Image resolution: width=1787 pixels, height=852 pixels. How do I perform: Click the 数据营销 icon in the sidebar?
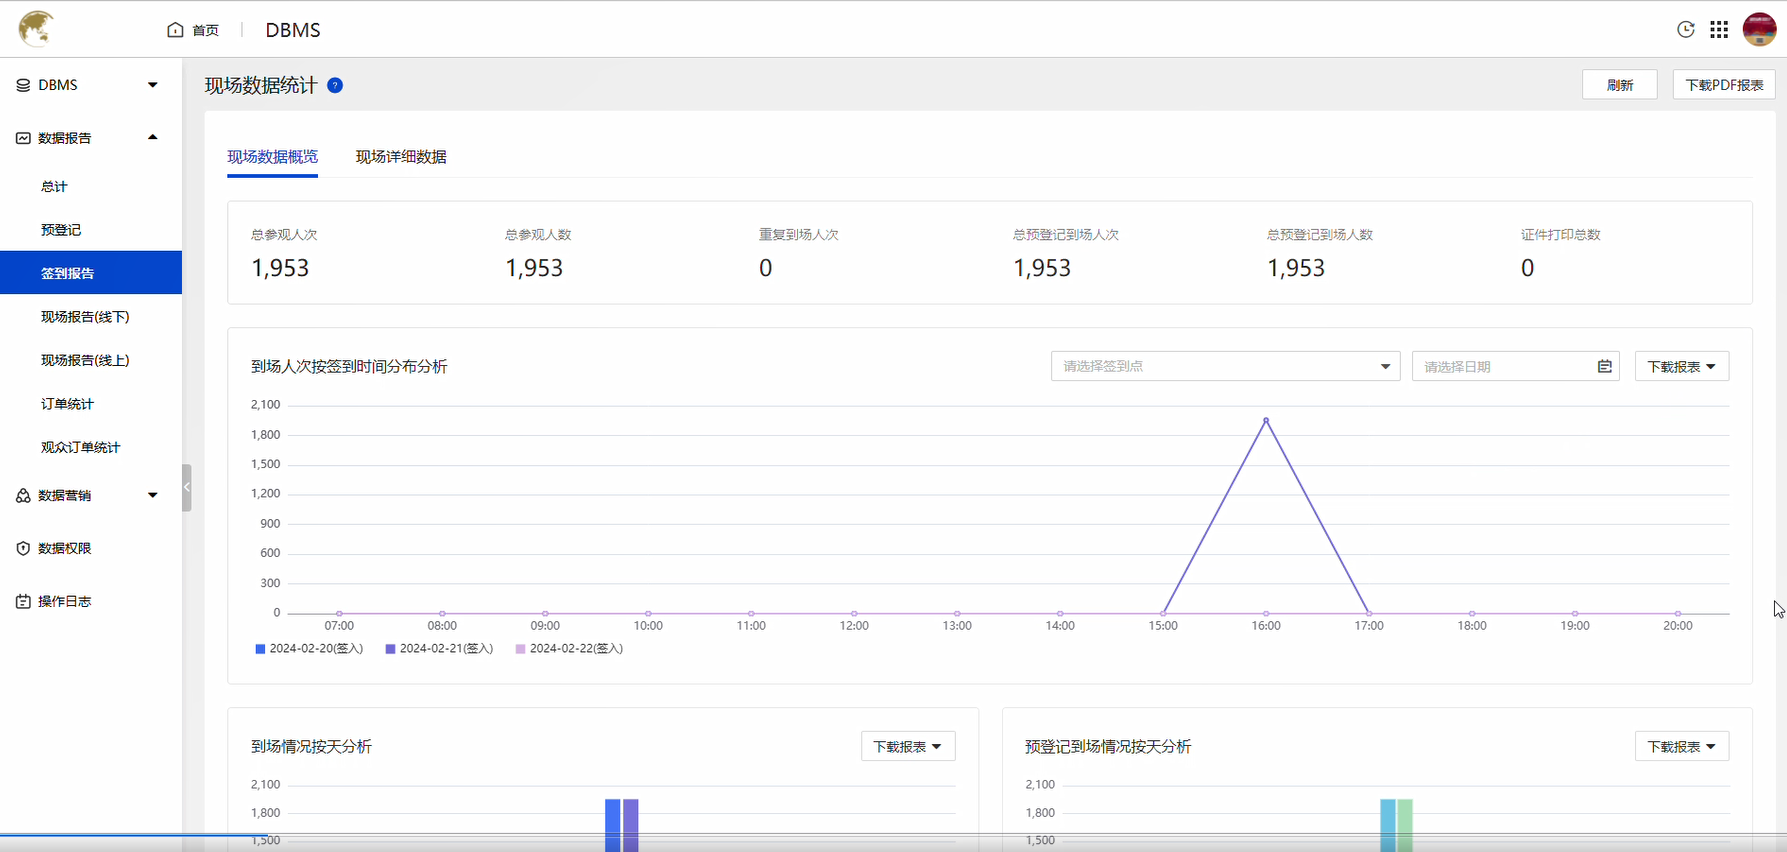pyautogui.click(x=23, y=495)
